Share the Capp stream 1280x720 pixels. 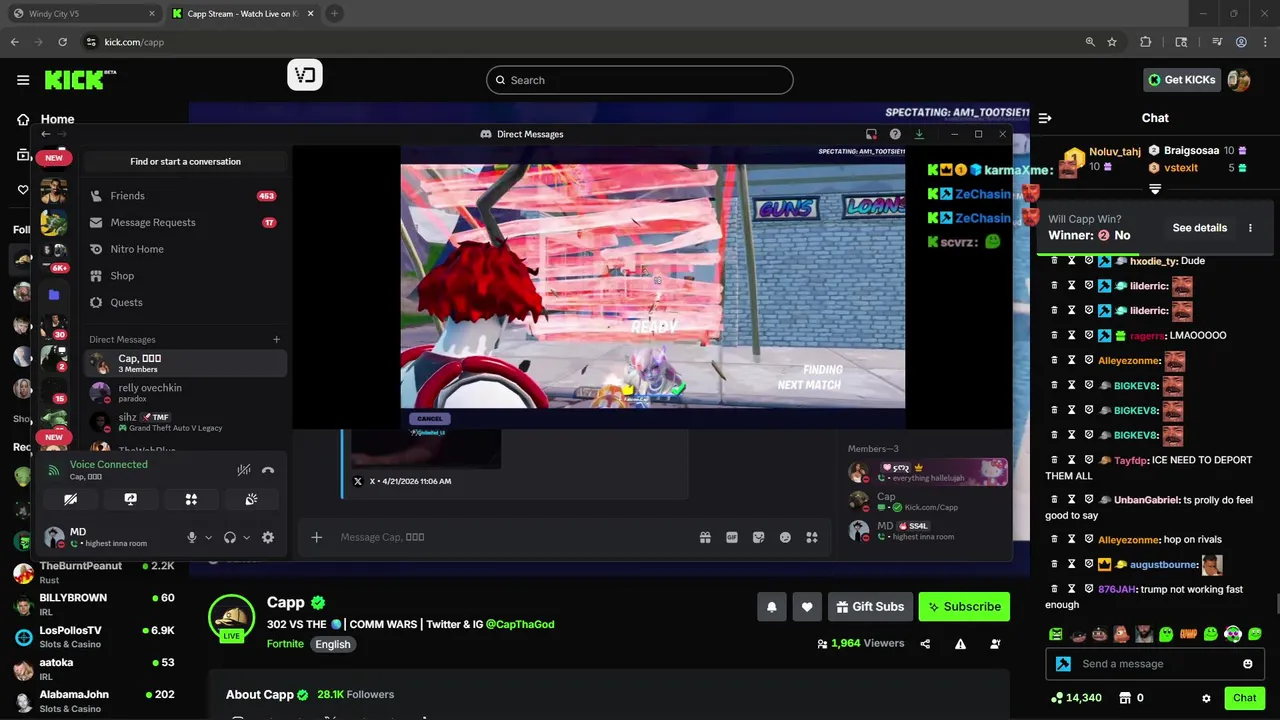pyautogui.click(x=925, y=644)
